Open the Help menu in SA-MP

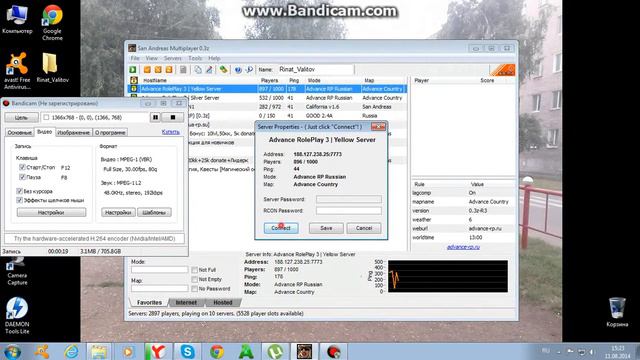pyautogui.click(x=214, y=58)
